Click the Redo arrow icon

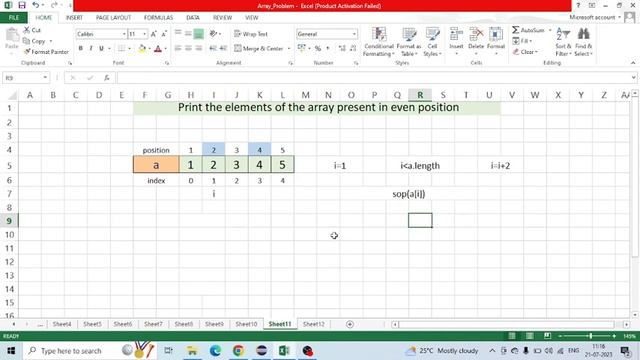[x=54, y=5]
